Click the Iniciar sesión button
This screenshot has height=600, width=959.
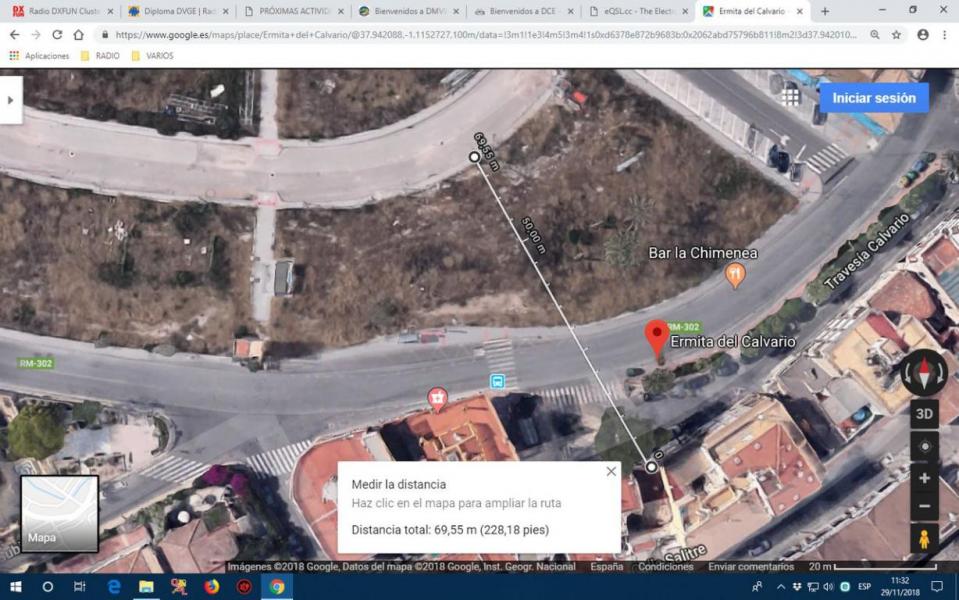pyautogui.click(x=873, y=98)
